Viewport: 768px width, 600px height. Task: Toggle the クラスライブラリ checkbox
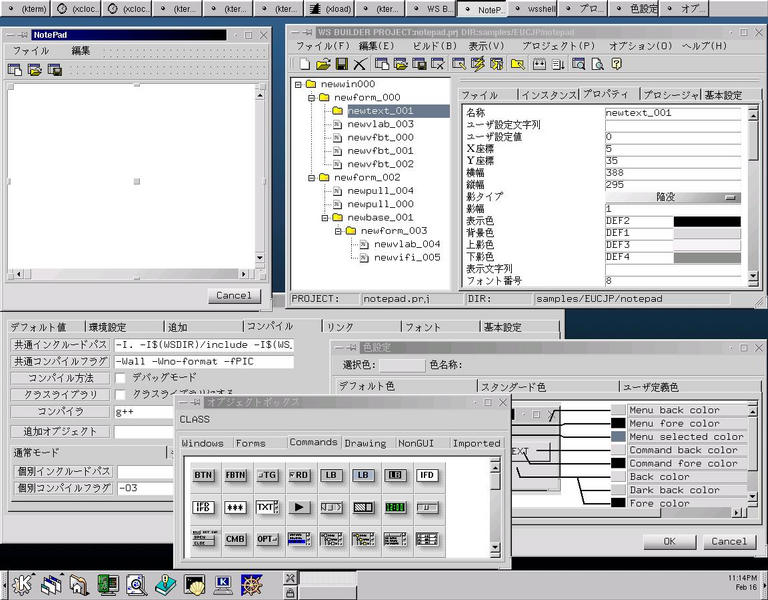coord(121,394)
